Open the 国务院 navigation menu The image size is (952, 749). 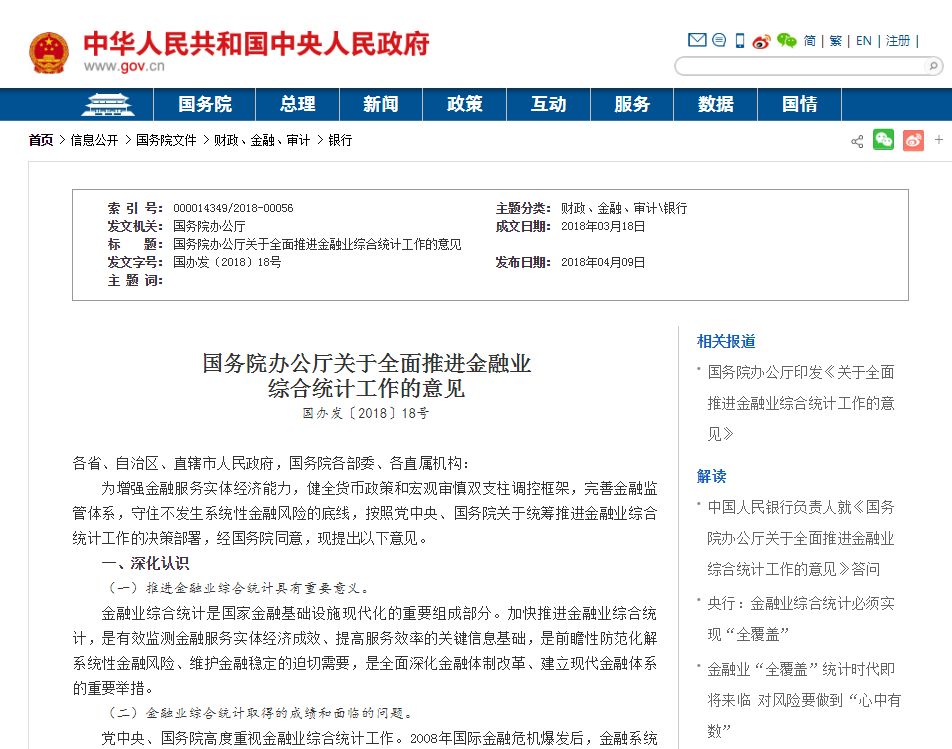(205, 105)
